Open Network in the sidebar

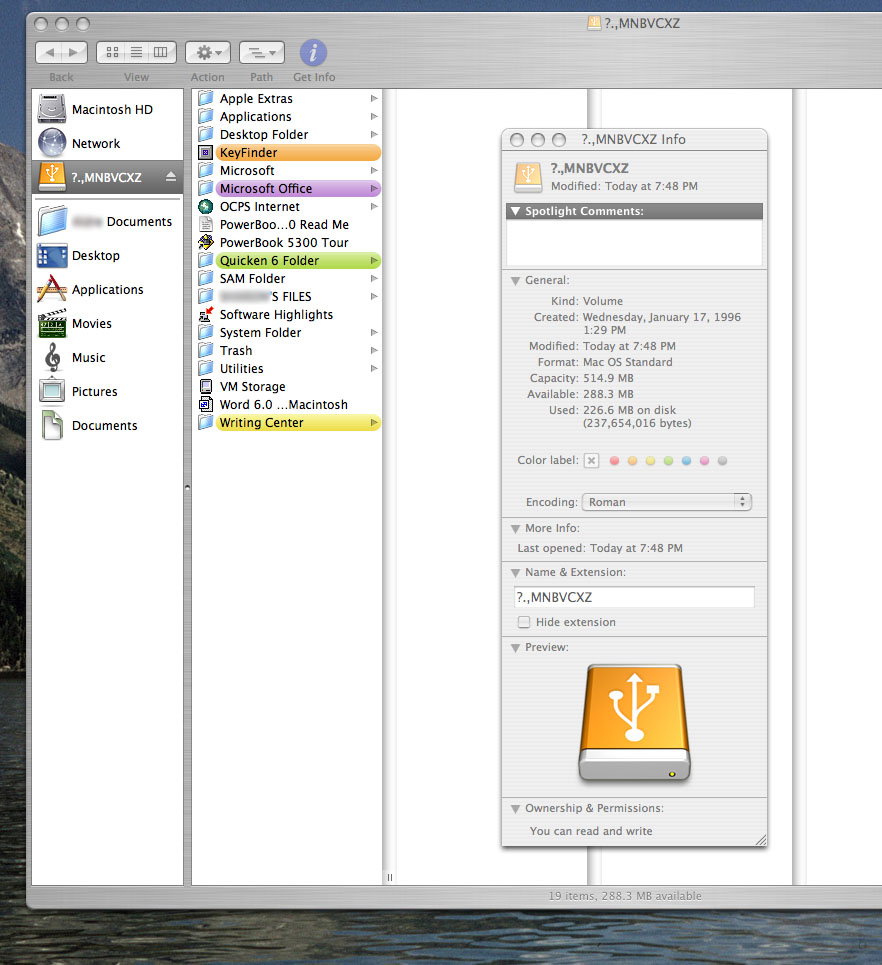coord(108,143)
